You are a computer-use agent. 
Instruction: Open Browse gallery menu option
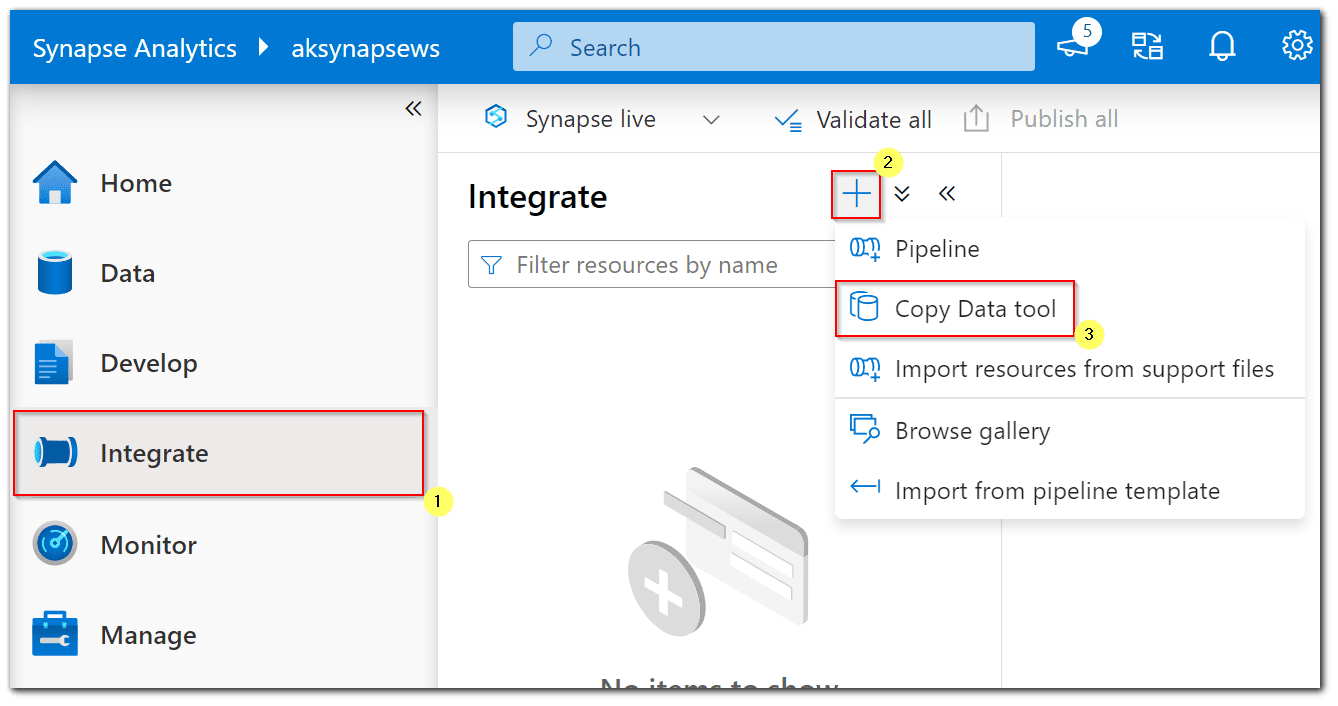(x=1070, y=431)
